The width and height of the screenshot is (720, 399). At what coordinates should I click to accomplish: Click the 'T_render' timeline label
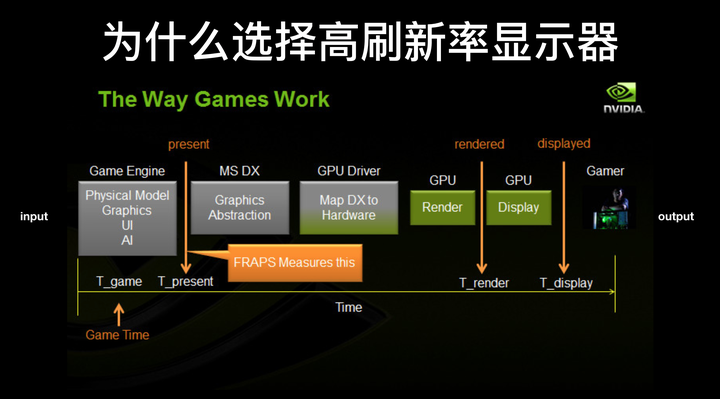coord(484,283)
